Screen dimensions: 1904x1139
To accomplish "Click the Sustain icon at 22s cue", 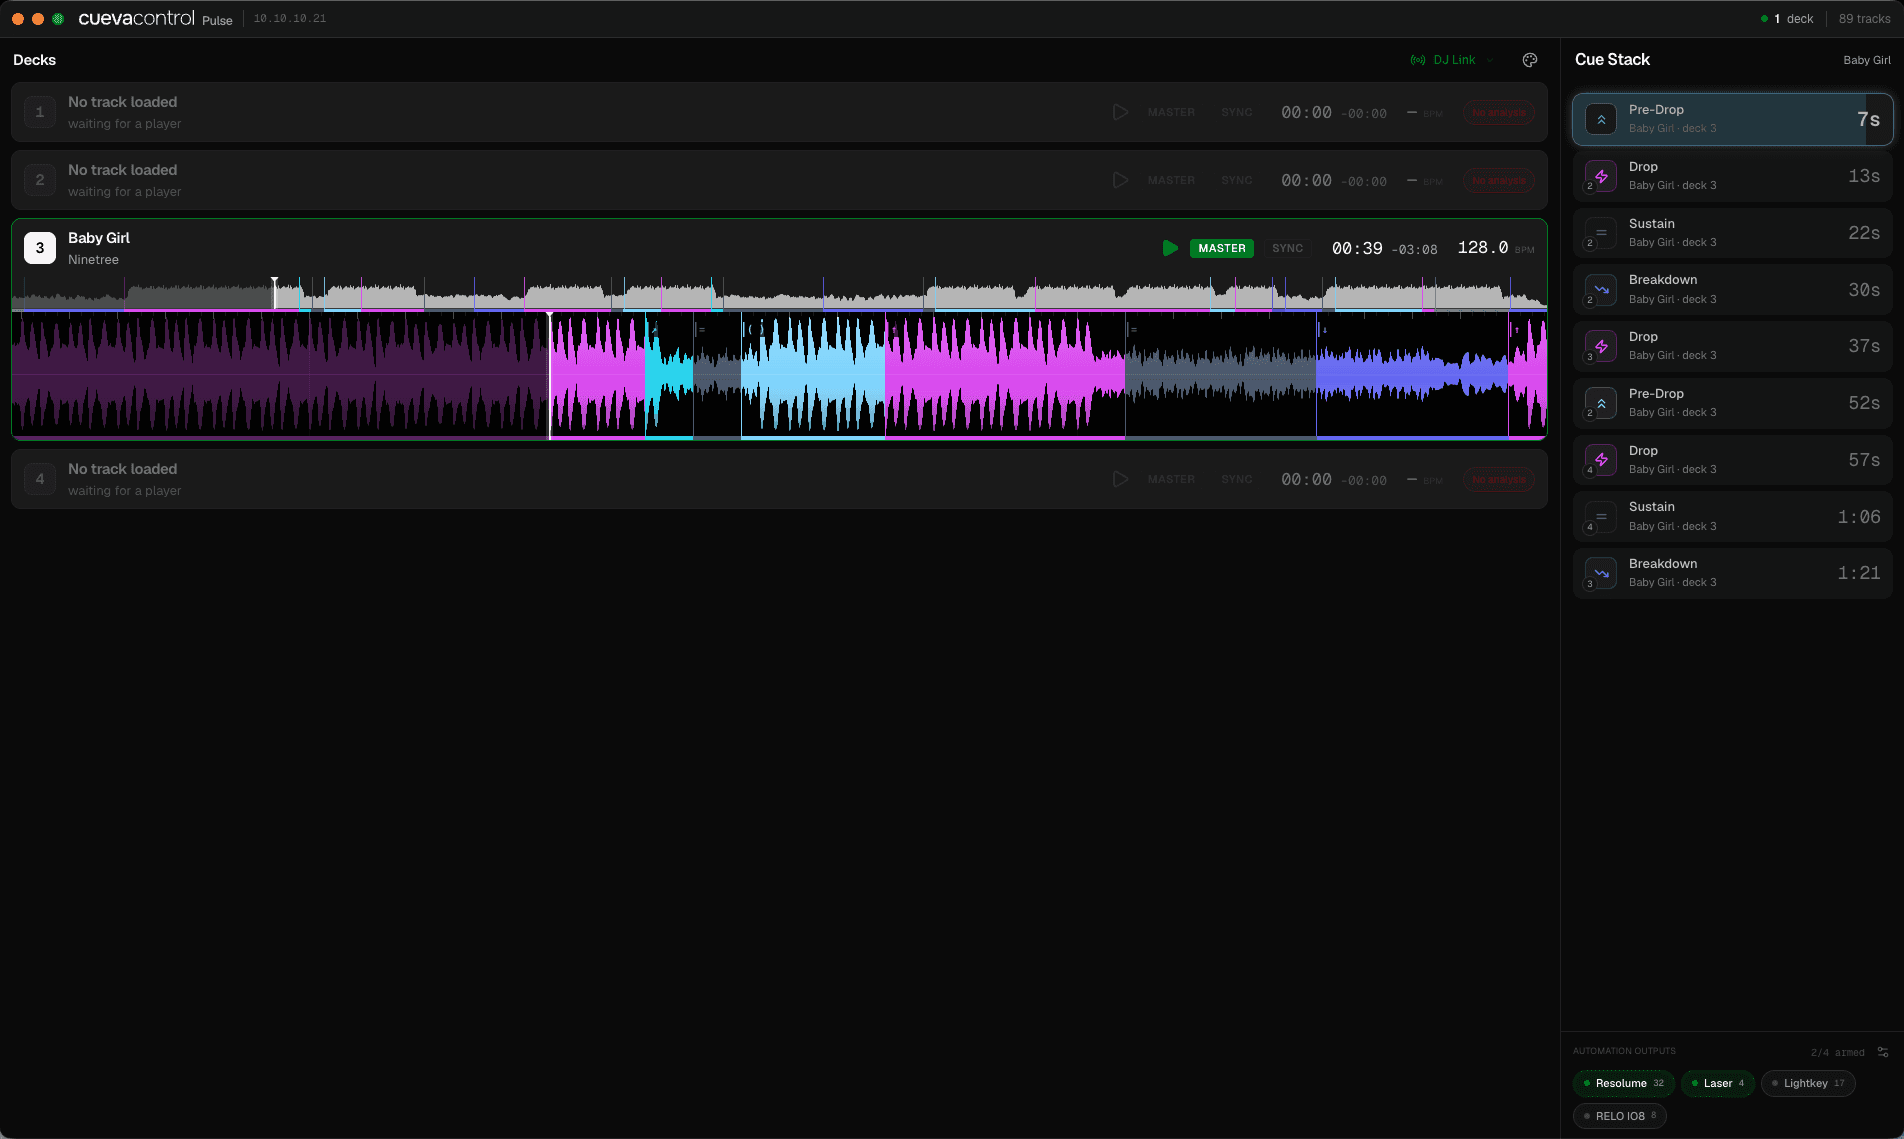I will pos(1601,233).
